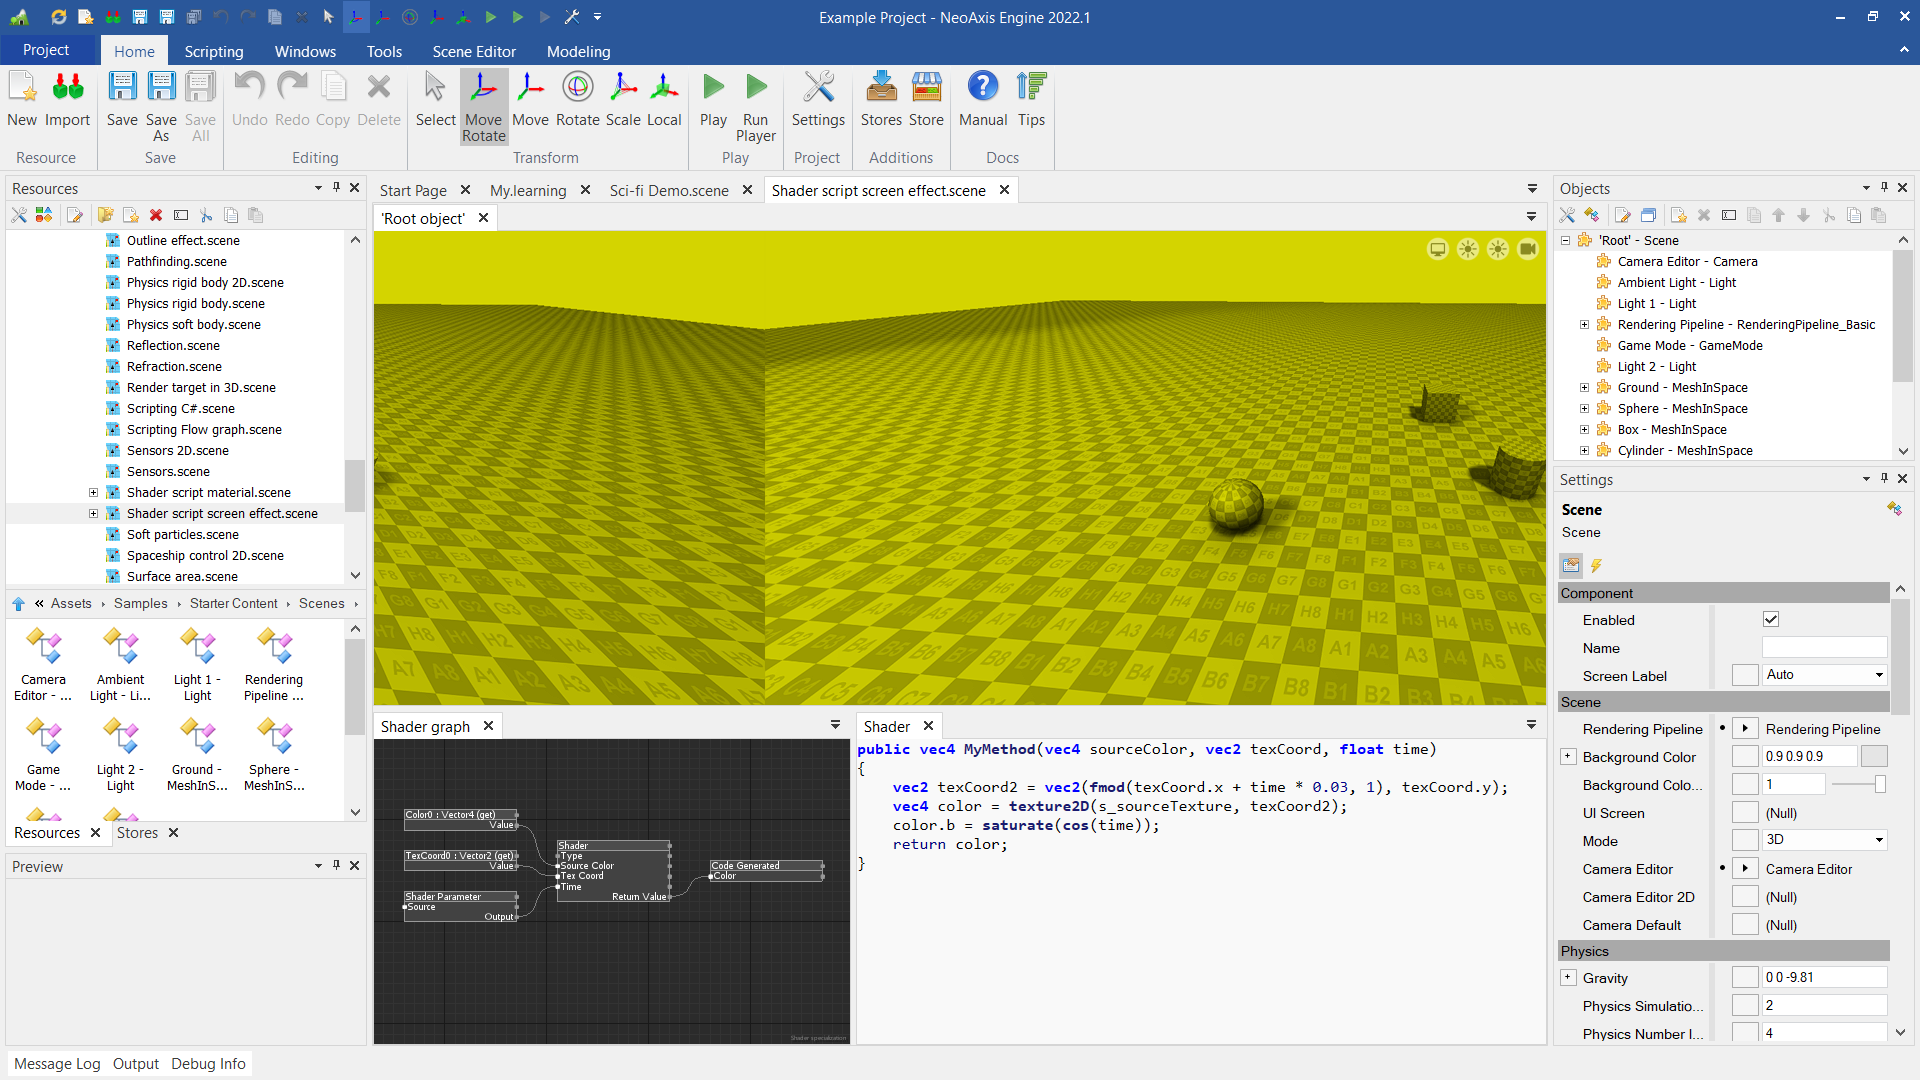Open the Manual docs icon
This screenshot has height=1080, width=1920.
click(982, 100)
